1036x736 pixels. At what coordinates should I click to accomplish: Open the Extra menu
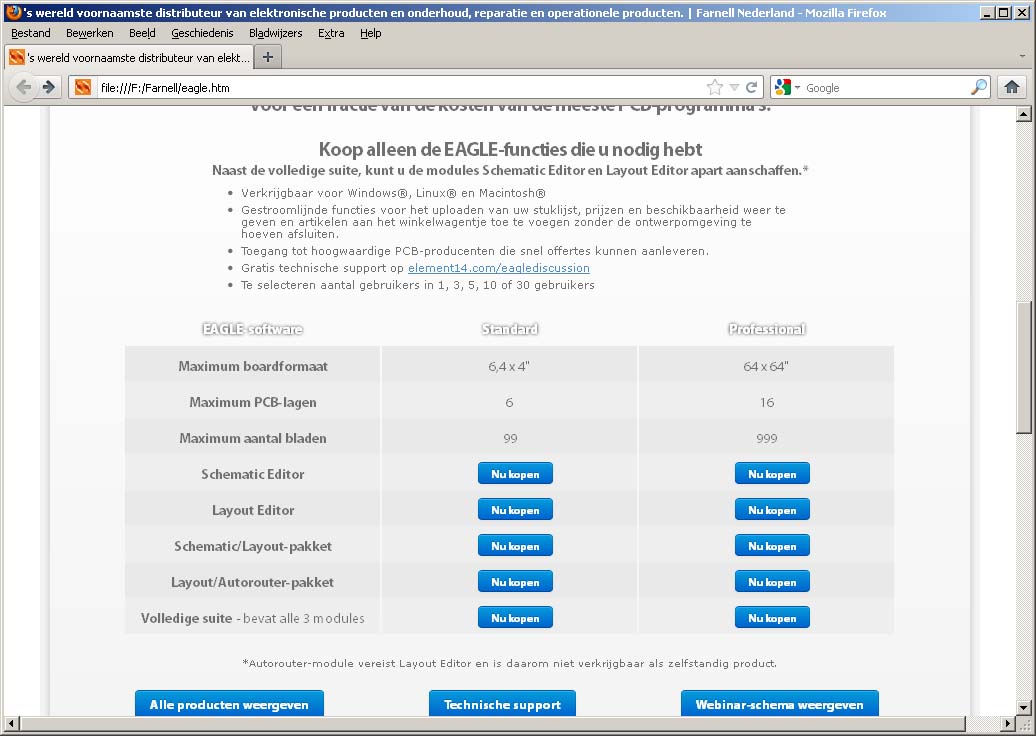[331, 33]
